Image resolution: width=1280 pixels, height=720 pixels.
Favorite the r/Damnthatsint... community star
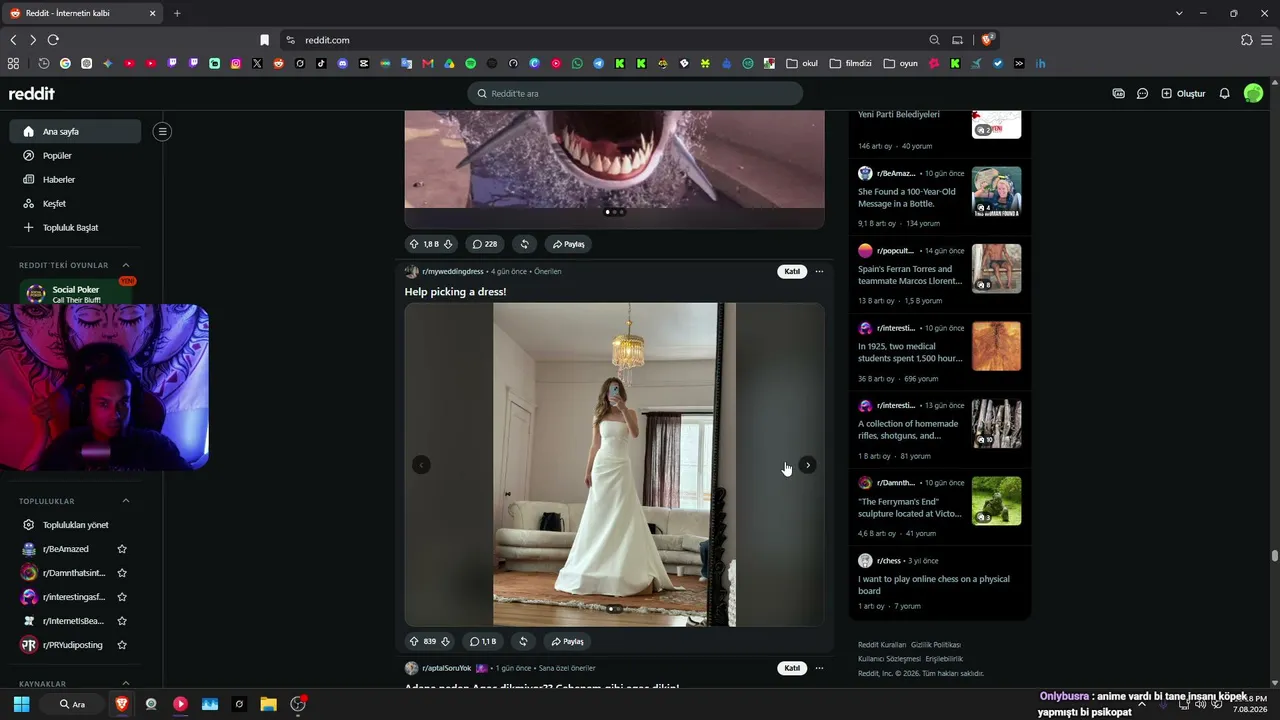point(122,573)
